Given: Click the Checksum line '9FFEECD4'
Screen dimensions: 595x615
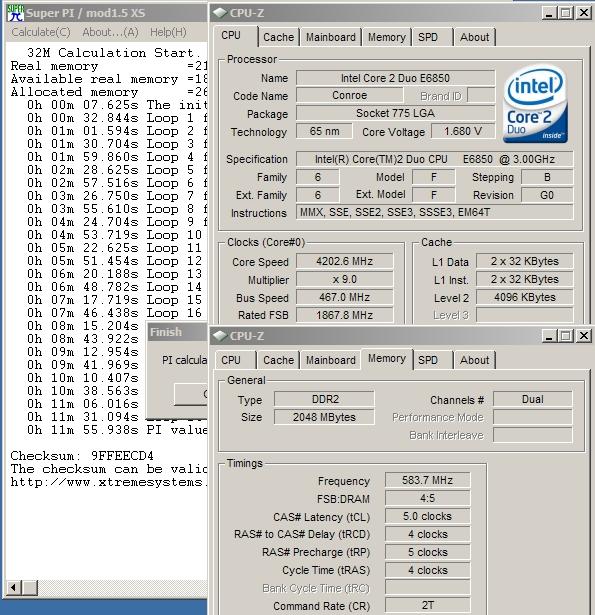Looking at the screenshot, I should [x=82, y=456].
